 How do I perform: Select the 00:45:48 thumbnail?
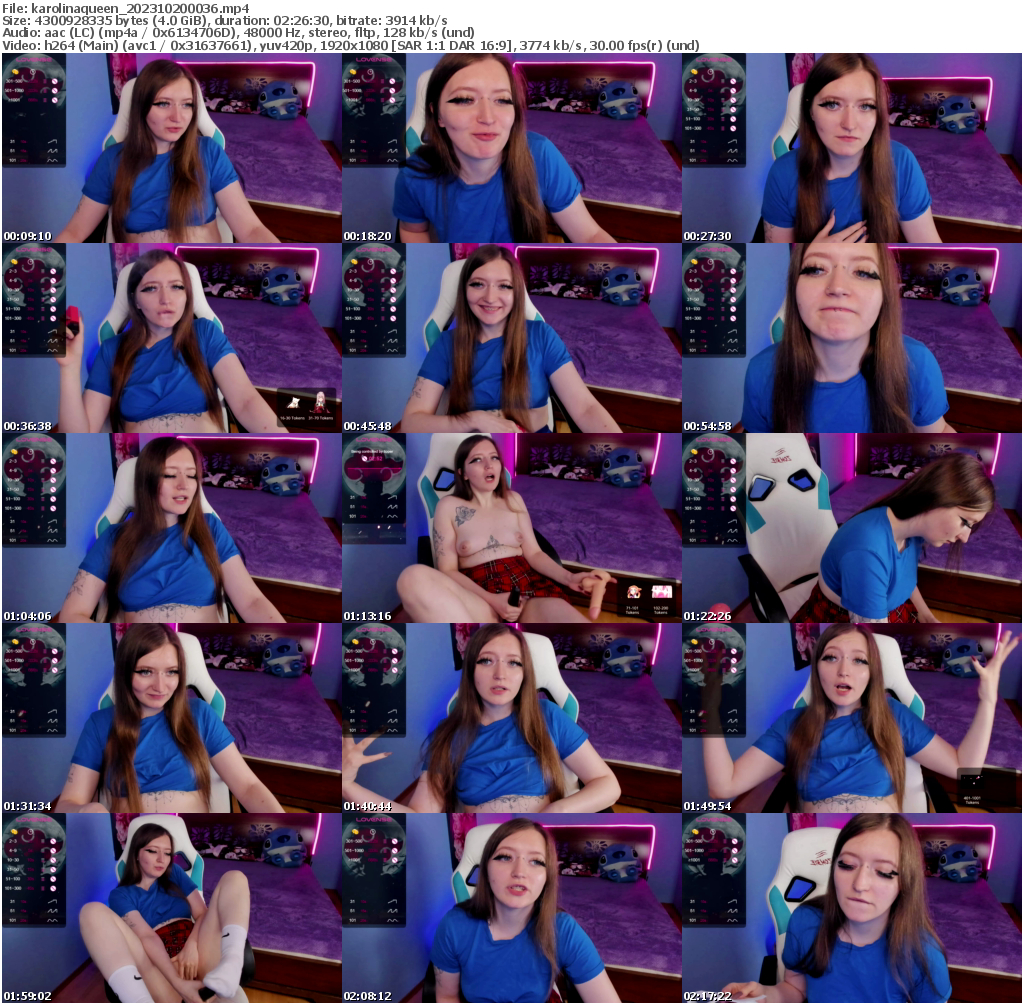[x=512, y=338]
